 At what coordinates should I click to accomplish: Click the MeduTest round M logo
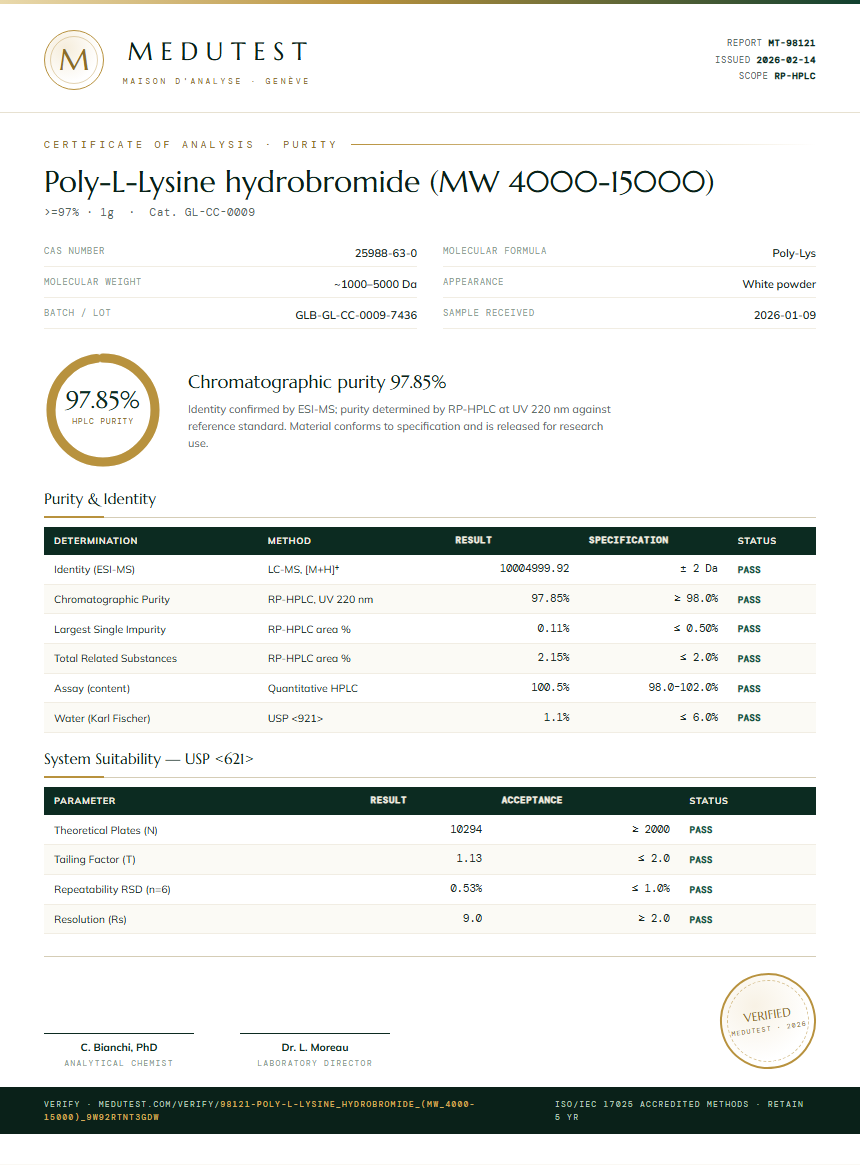(74, 60)
